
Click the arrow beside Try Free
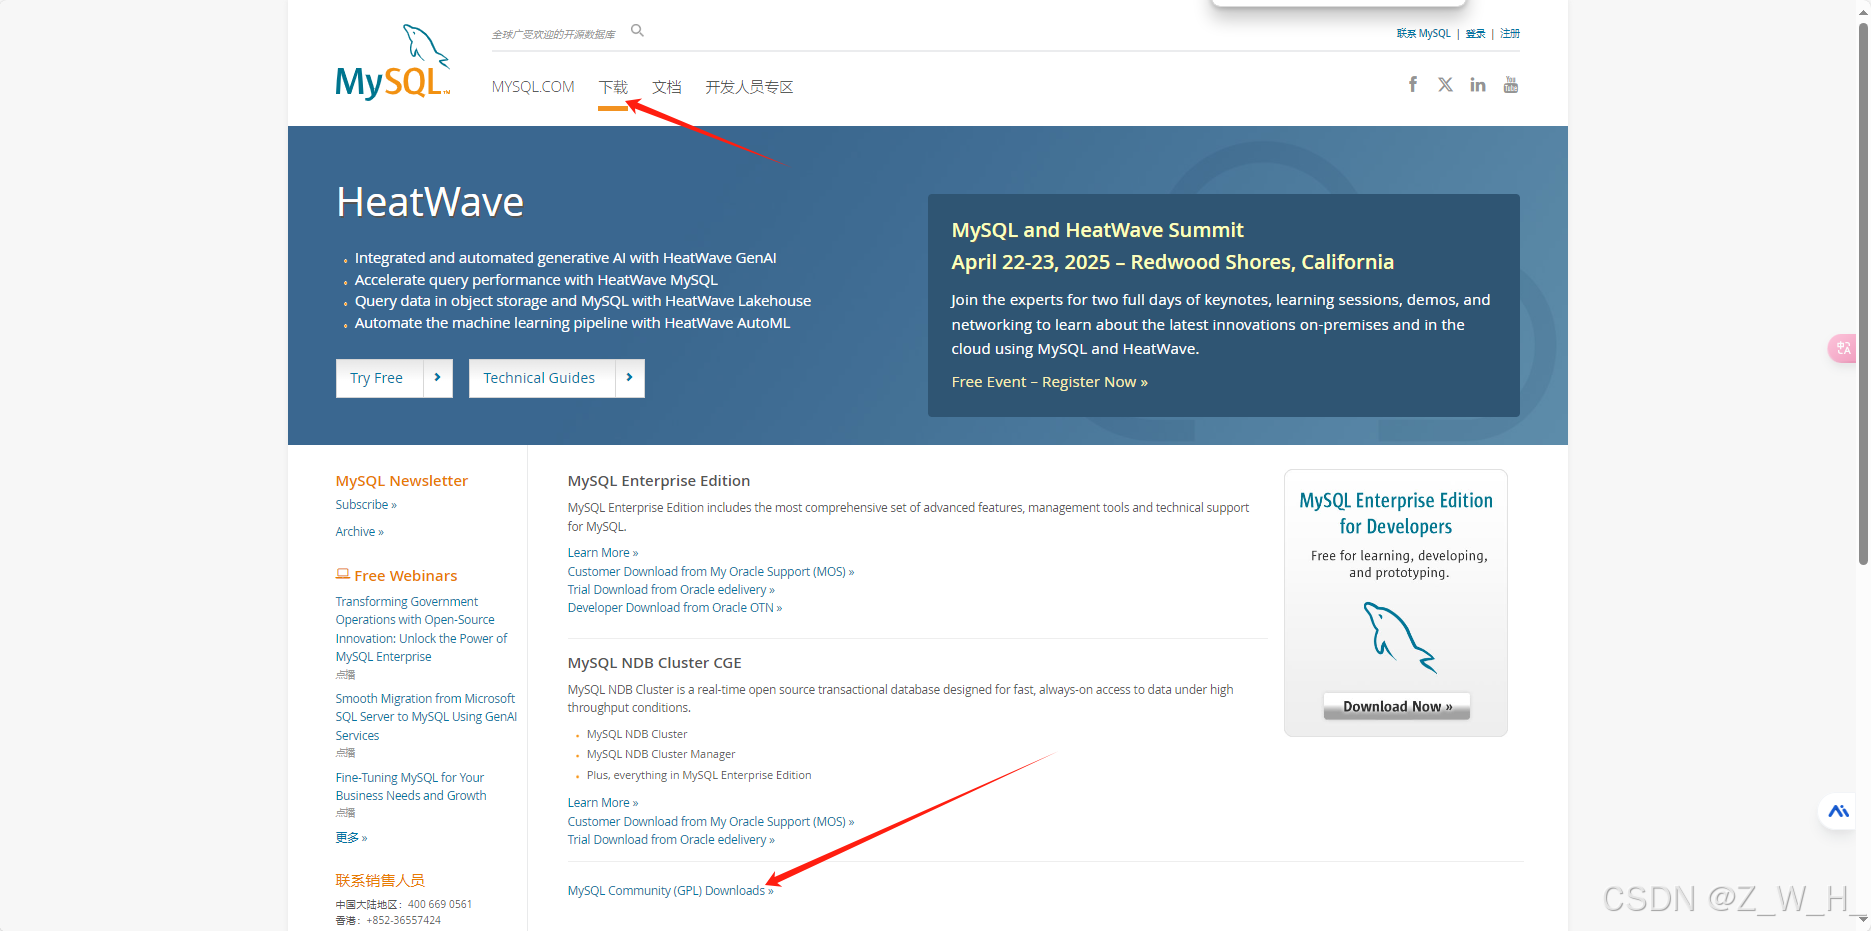tap(438, 378)
